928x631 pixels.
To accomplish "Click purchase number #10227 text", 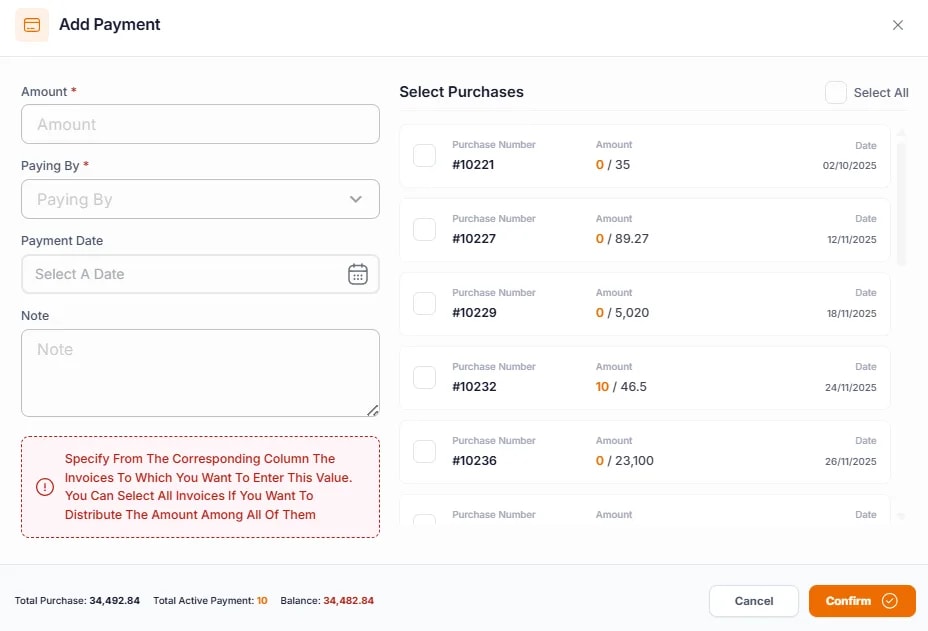I will 474,239.
